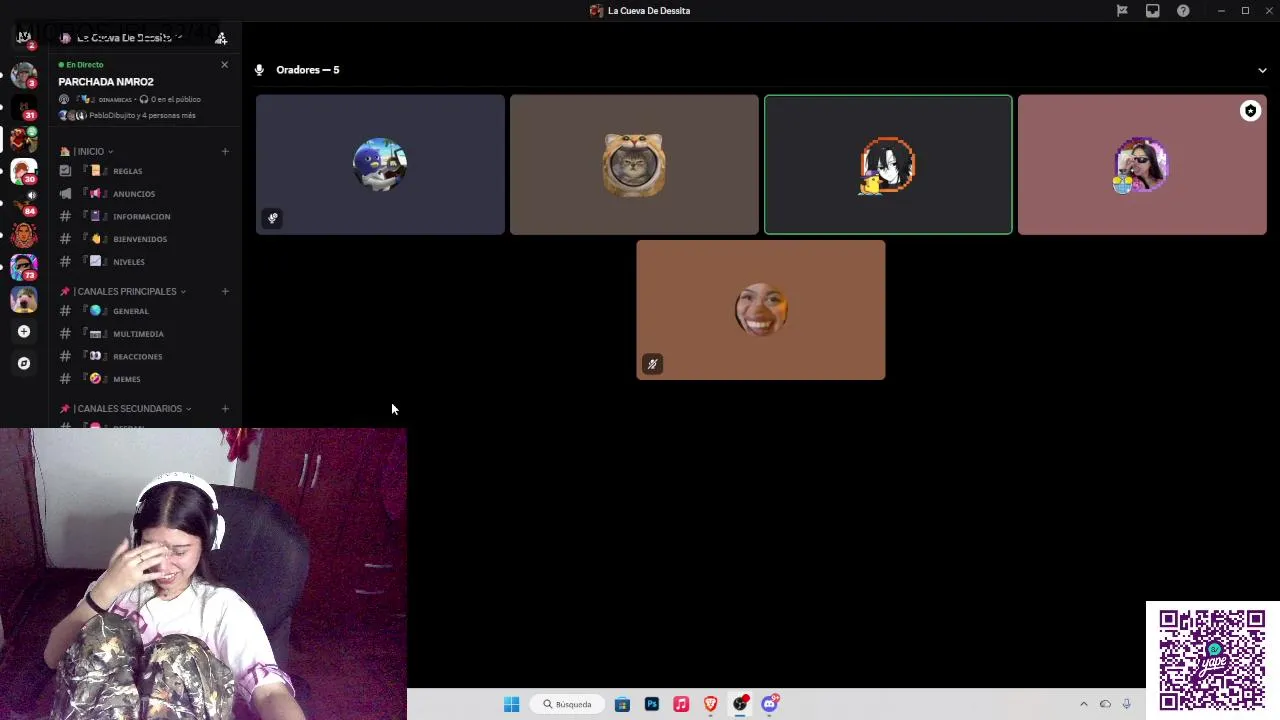Open the Windows Start menu
The height and width of the screenshot is (720, 1280).
pos(511,704)
